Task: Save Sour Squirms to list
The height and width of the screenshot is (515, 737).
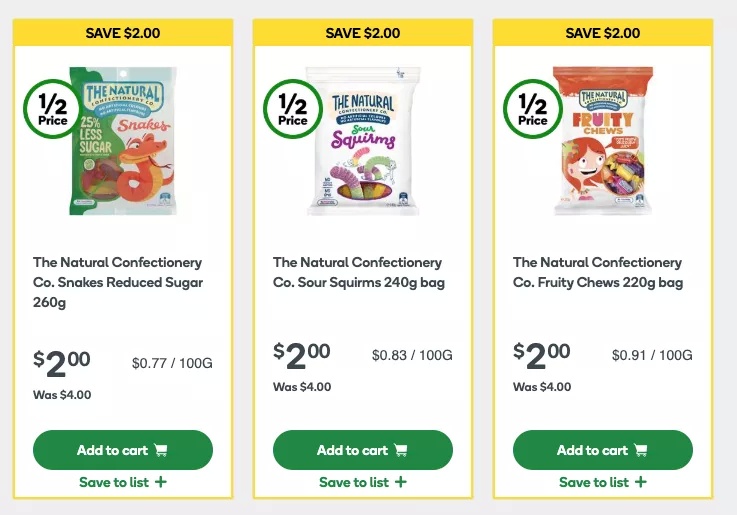Action: [x=363, y=482]
